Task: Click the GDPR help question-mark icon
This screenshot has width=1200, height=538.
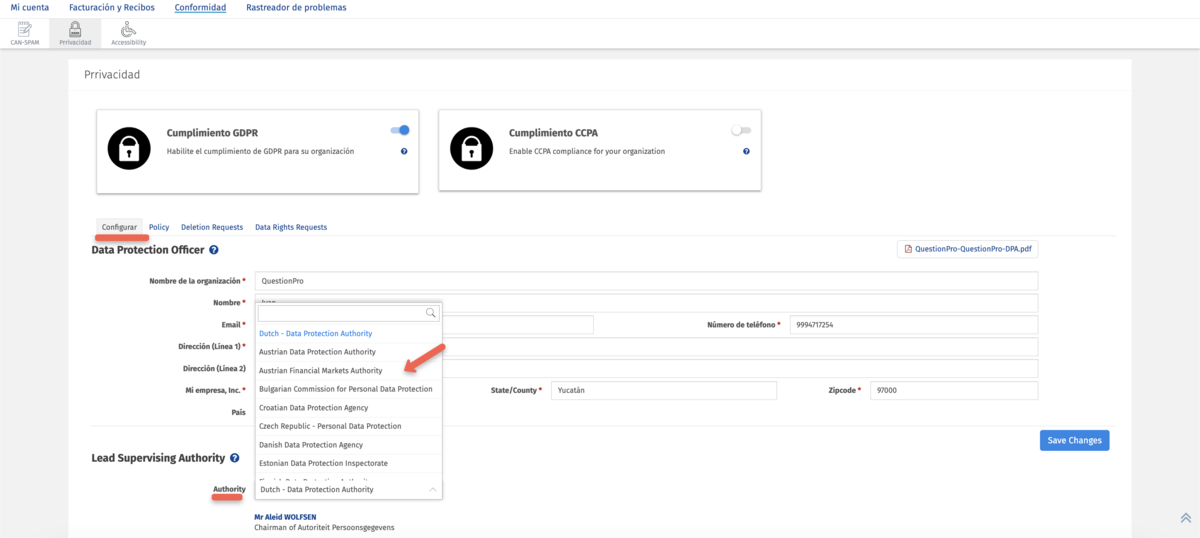Action: (404, 151)
